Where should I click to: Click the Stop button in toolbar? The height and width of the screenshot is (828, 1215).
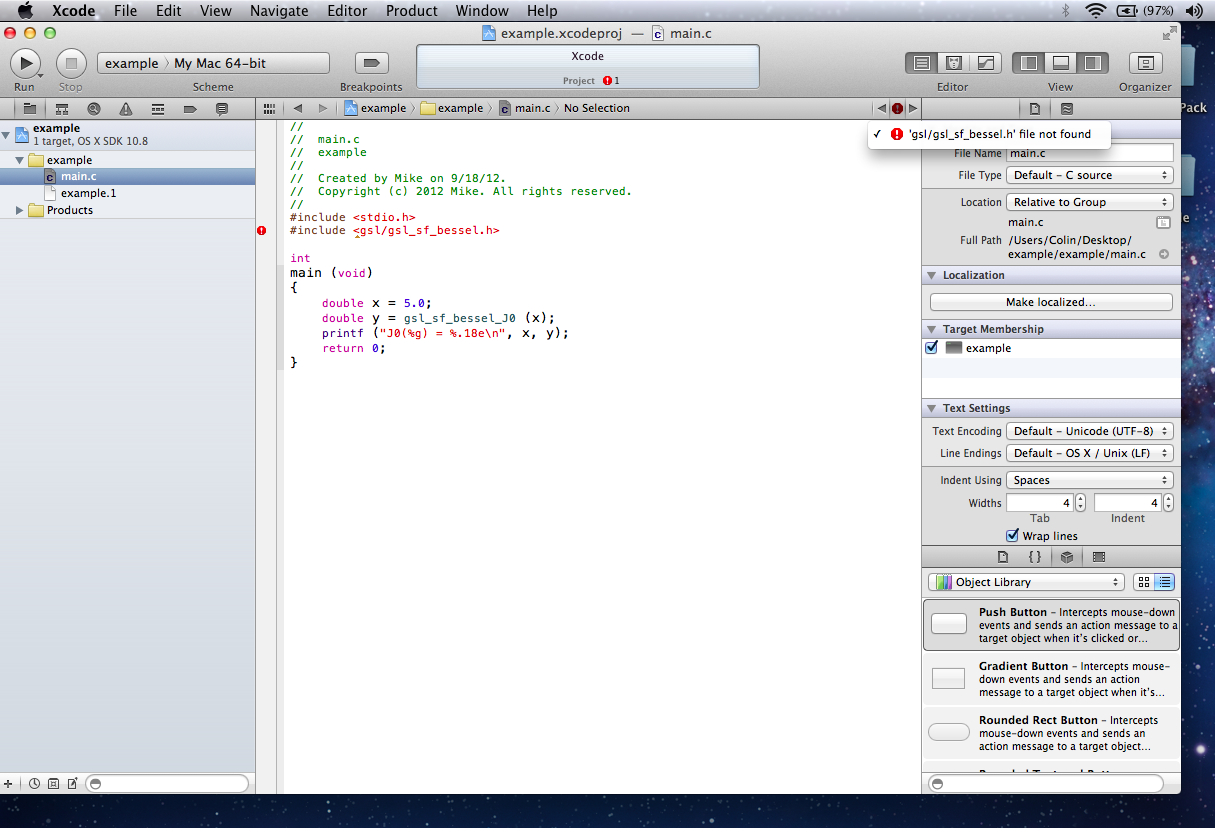(x=71, y=63)
